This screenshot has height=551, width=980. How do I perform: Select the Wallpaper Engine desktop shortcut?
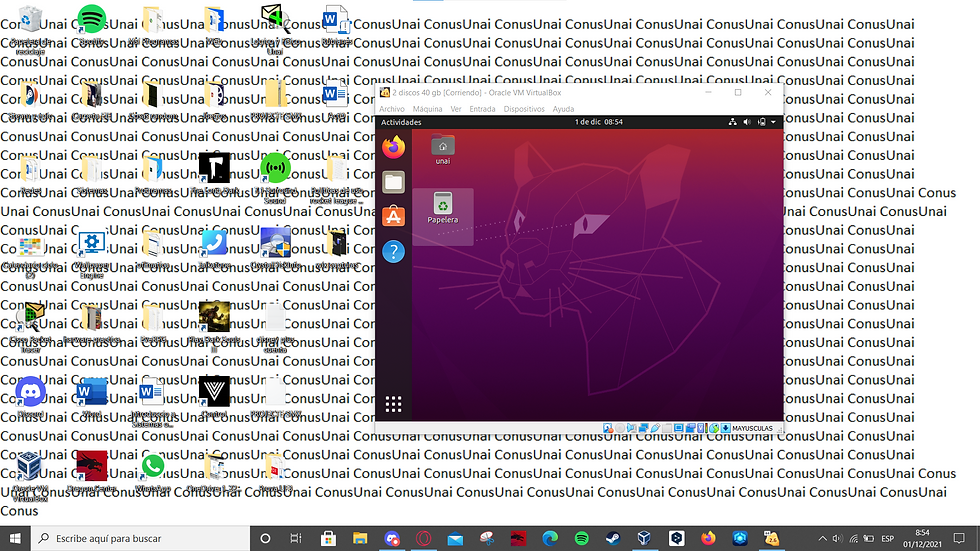click(x=91, y=254)
